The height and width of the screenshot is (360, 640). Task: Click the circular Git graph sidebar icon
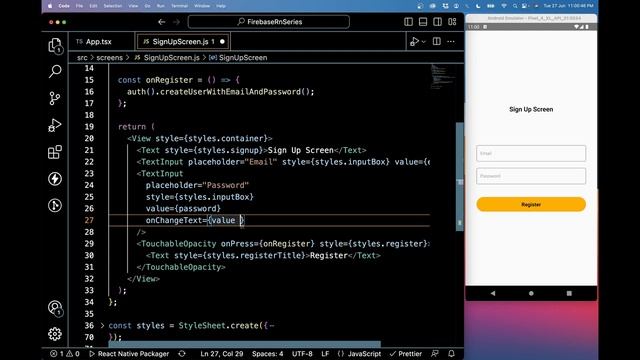pos(55,205)
